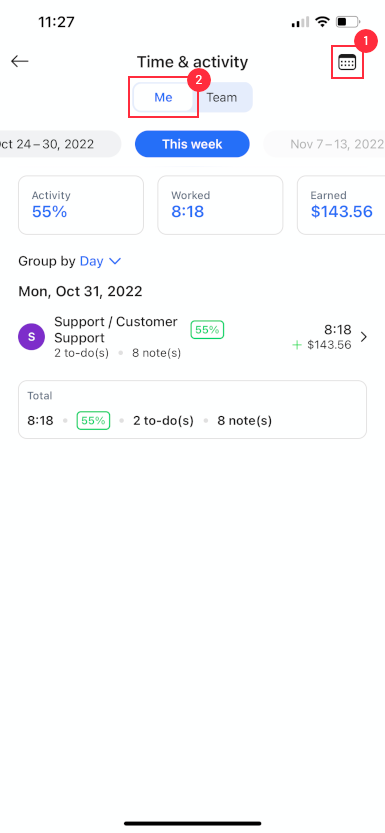This screenshot has width=385, height=833.
Task: Tap the Activity 55% summary card
Action: 81,205
